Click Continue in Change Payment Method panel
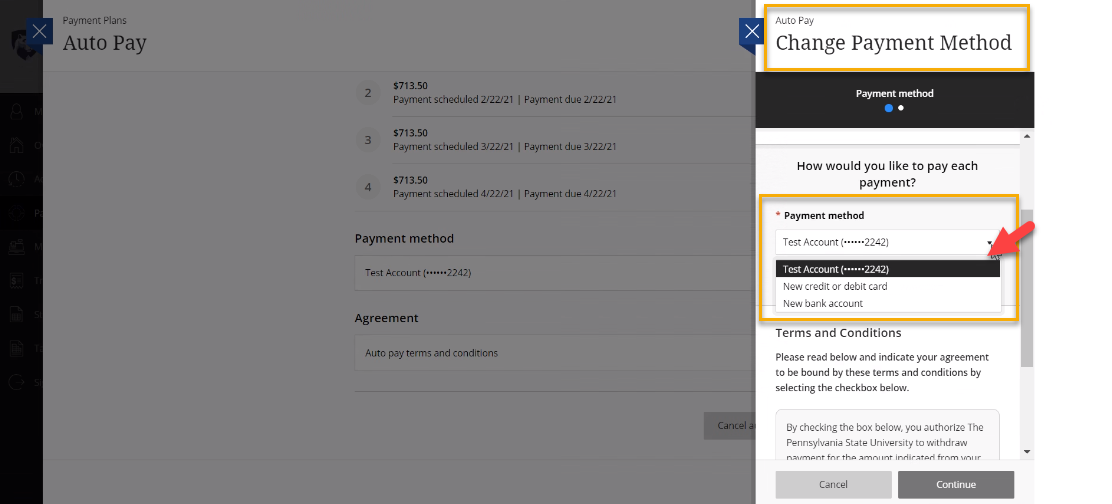 pyautogui.click(x=955, y=485)
